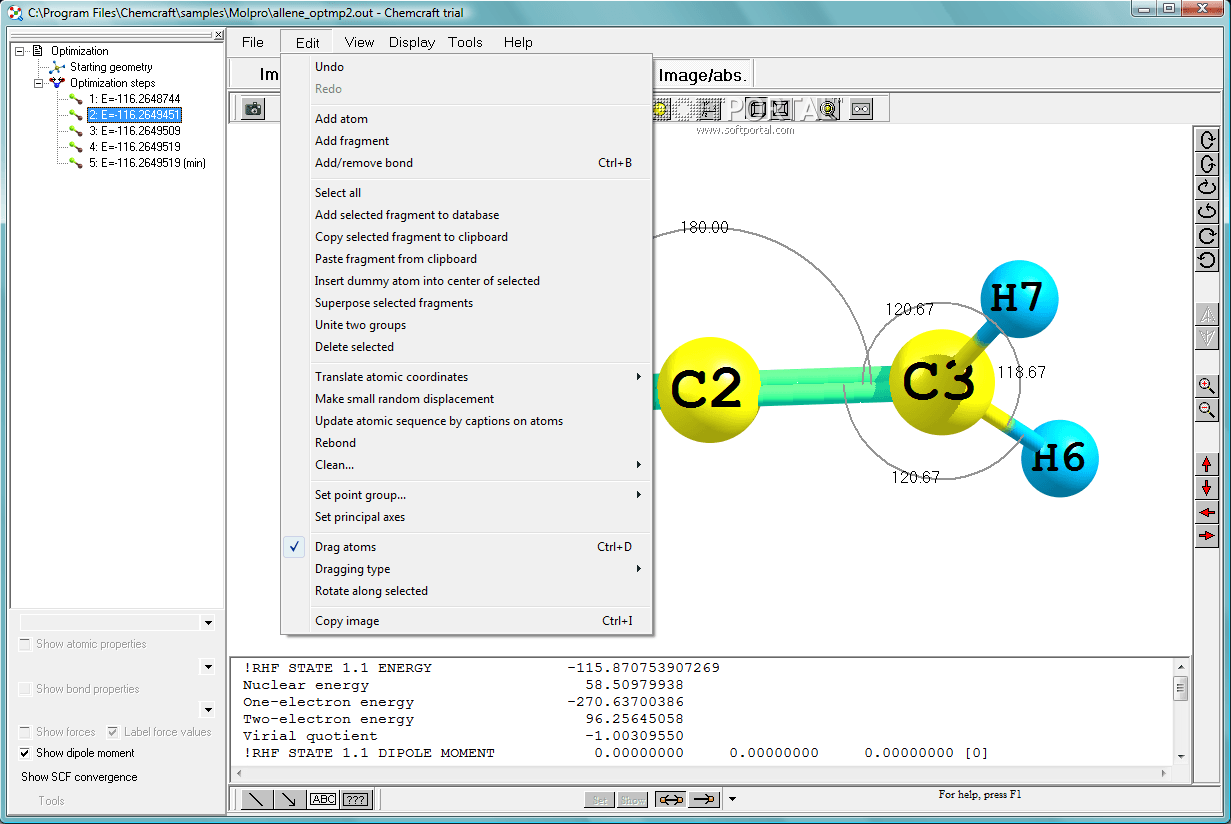Click the ??? label tool icon
The height and width of the screenshot is (824, 1231).
(x=356, y=799)
